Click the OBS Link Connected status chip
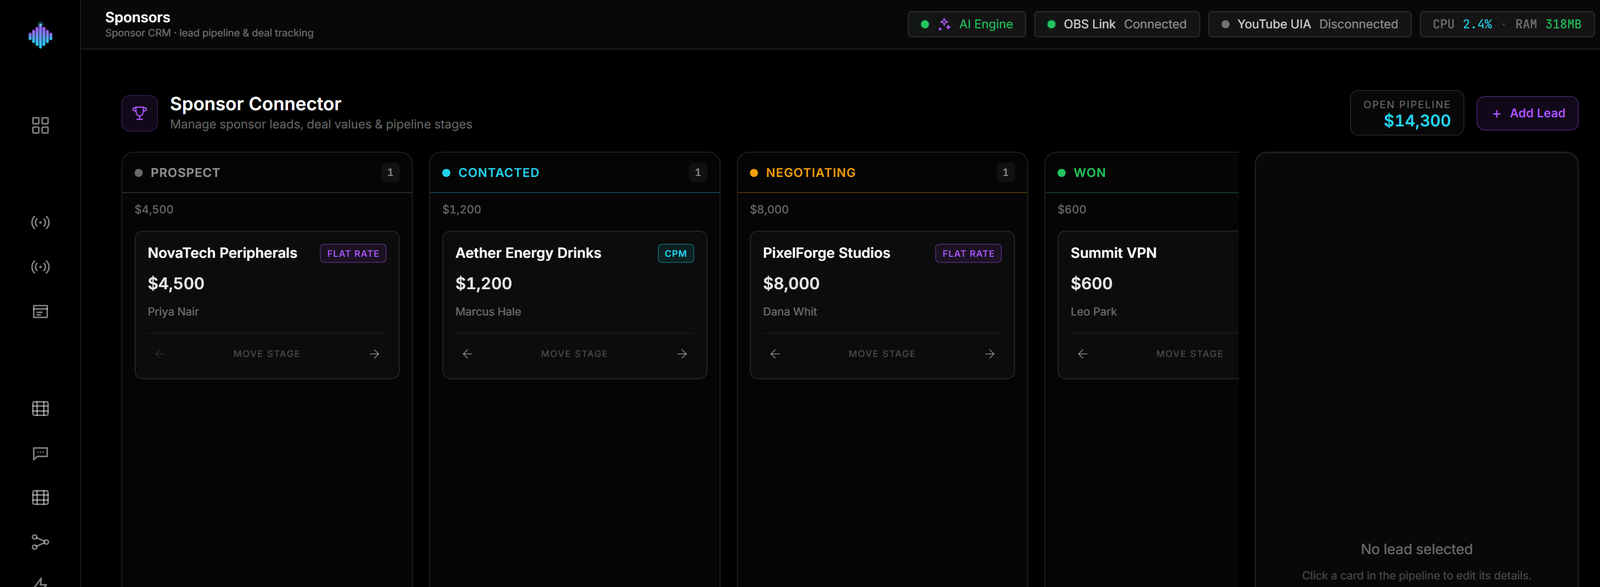This screenshot has width=1600, height=587. click(1117, 24)
